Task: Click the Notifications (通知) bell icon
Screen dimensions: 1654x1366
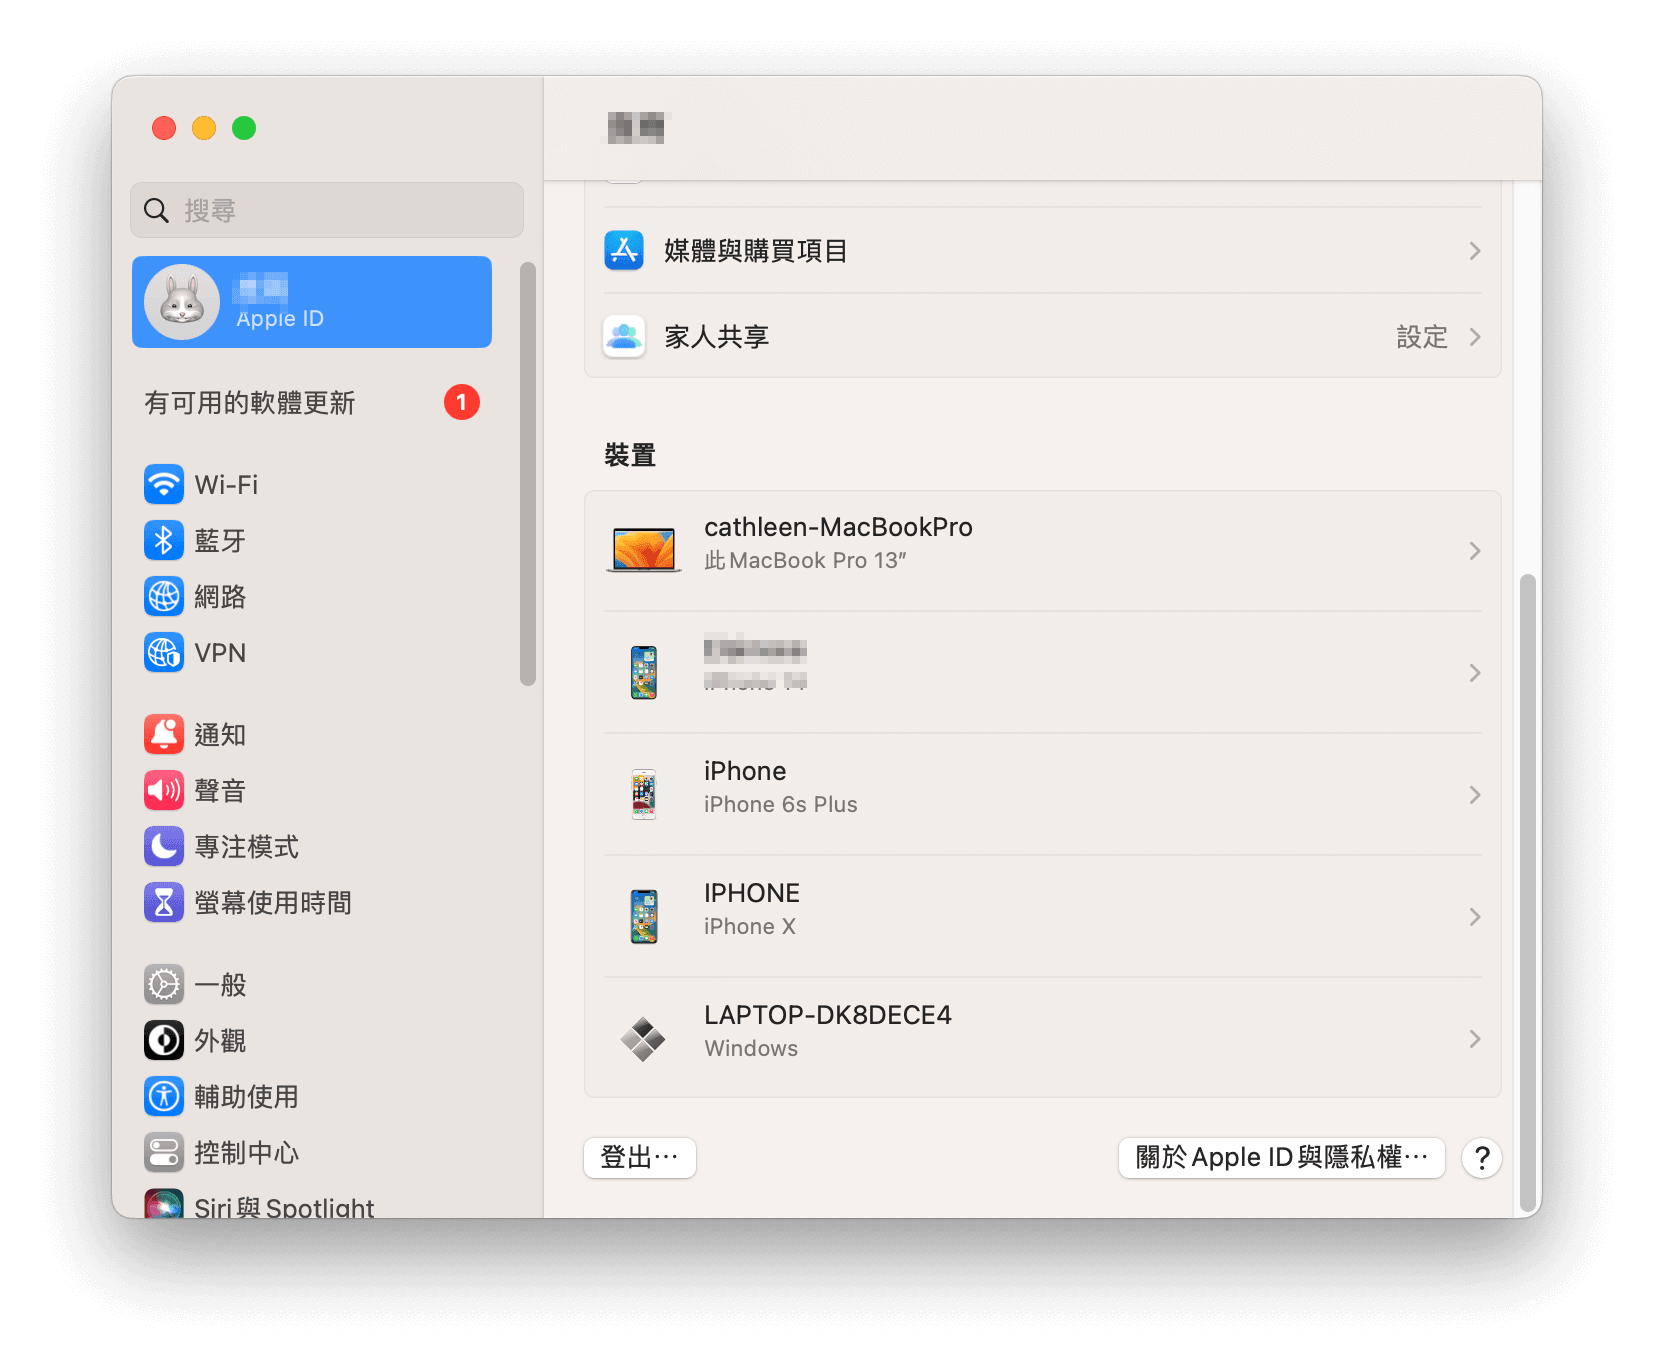Action: [164, 735]
